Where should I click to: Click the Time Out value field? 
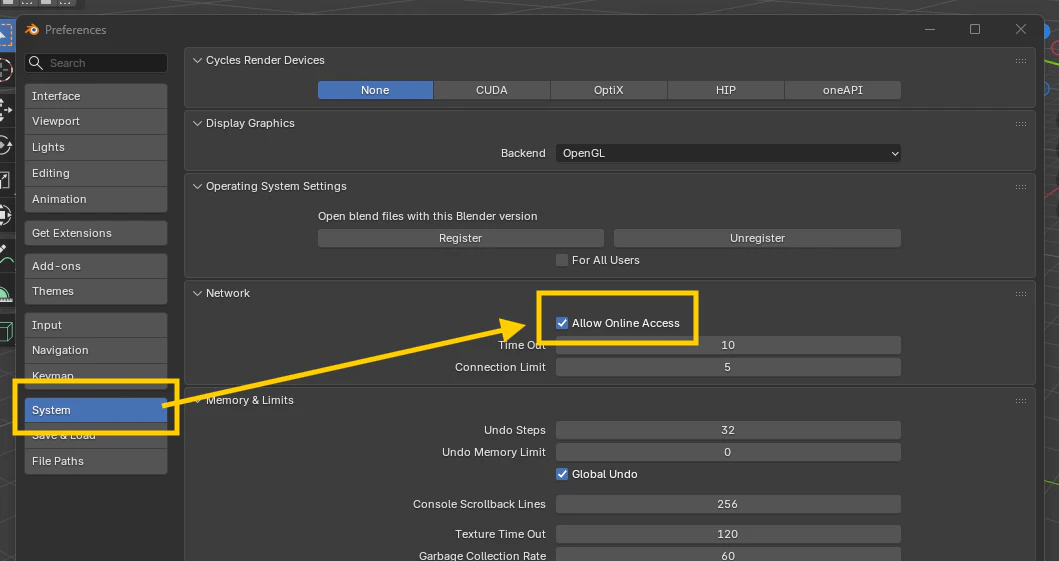click(728, 345)
